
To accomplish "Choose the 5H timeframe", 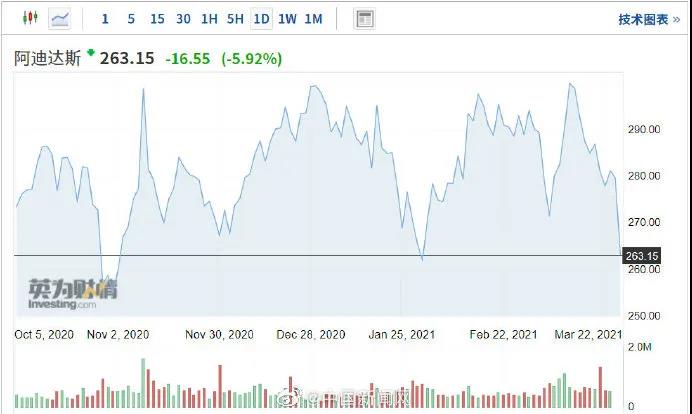I will [235, 19].
